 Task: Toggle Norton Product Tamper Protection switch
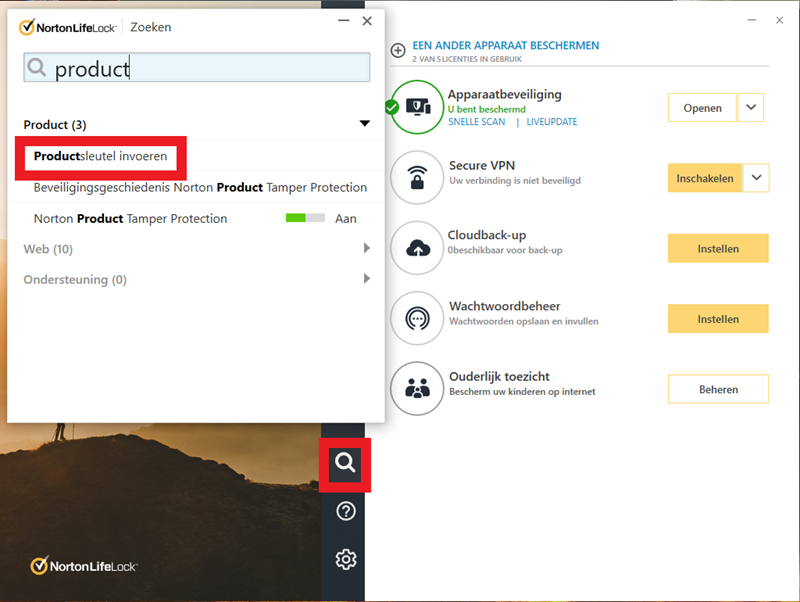305,218
